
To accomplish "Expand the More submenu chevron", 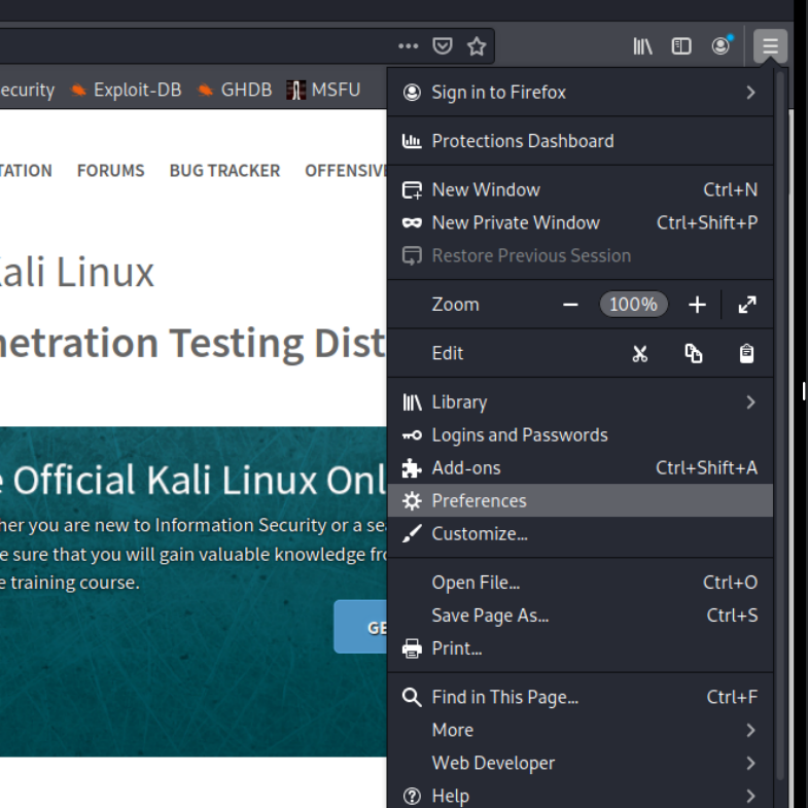I will point(751,730).
